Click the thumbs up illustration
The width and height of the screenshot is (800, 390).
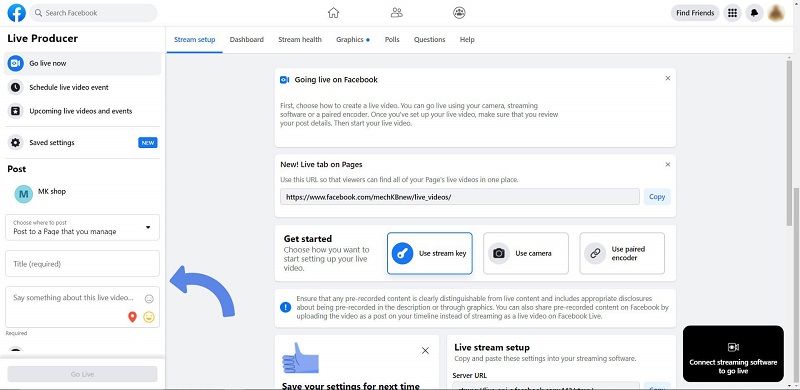pyautogui.click(x=300, y=358)
